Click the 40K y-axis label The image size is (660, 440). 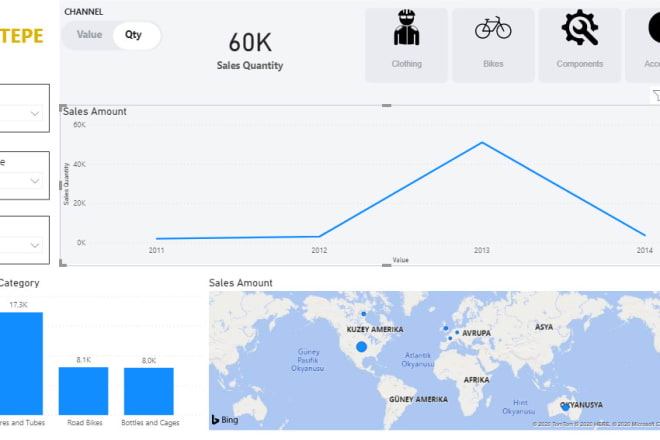click(x=79, y=164)
